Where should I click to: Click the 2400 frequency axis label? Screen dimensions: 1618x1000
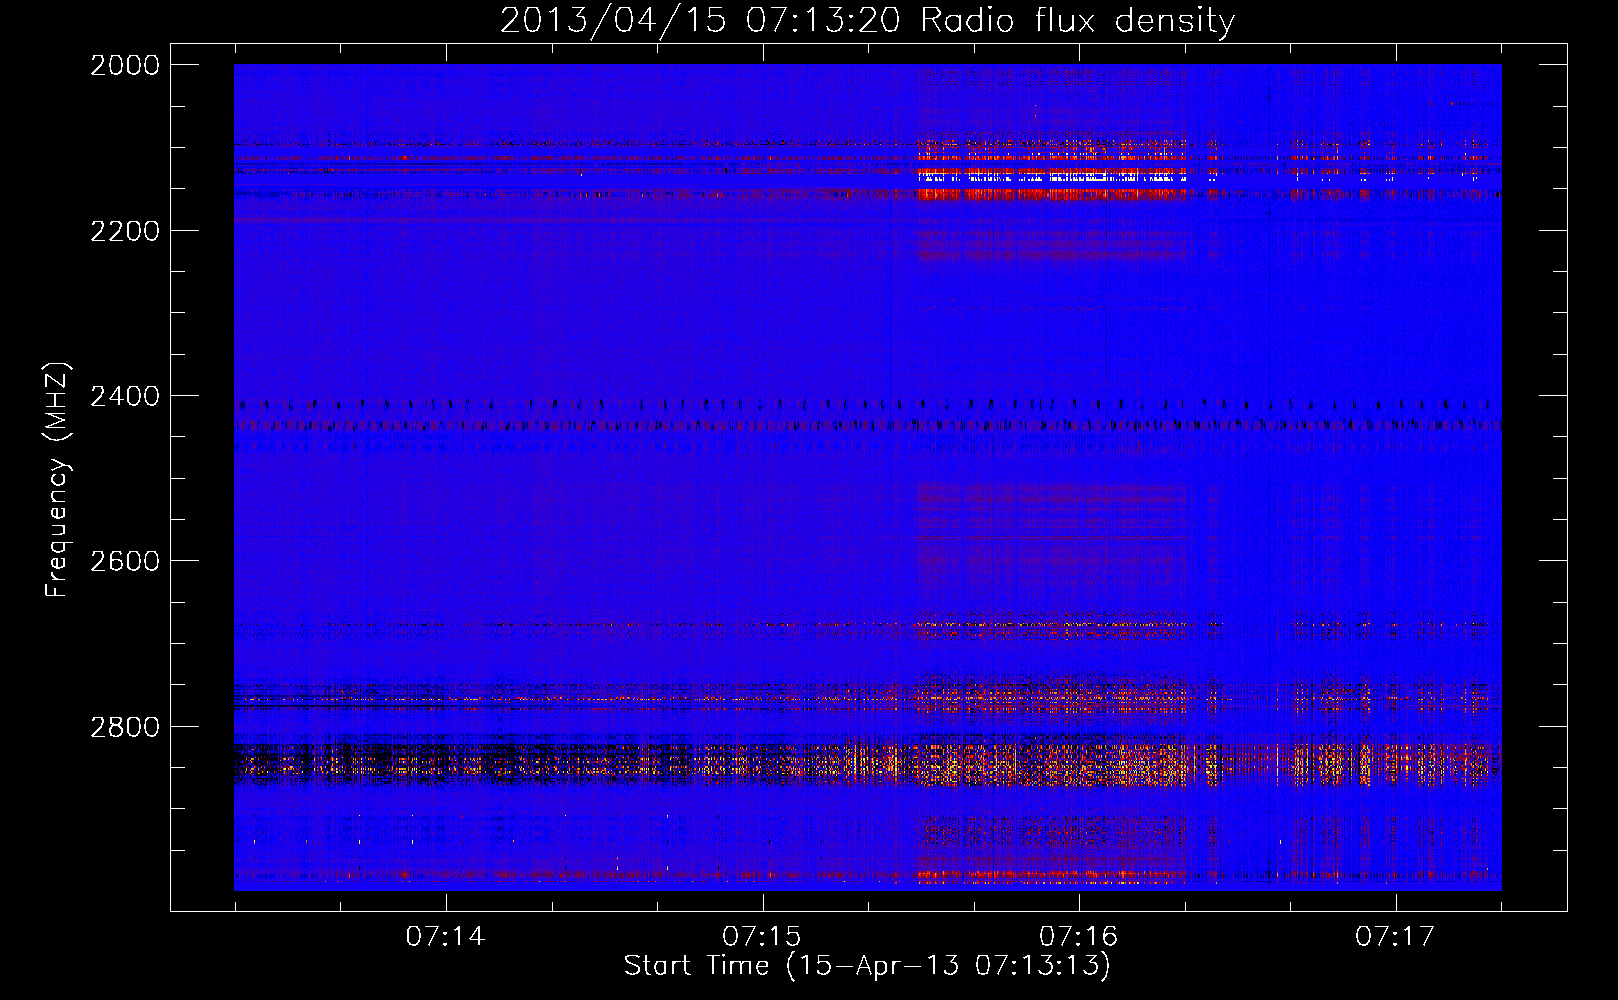tap(125, 397)
